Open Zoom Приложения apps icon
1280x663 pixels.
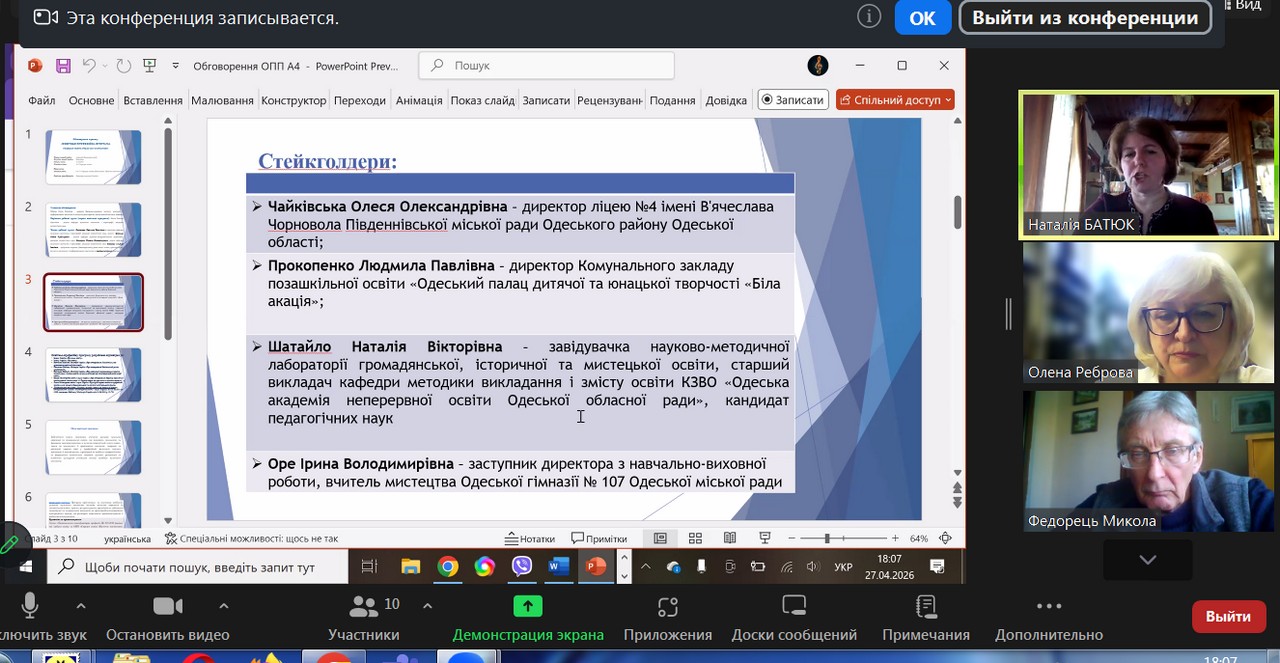(x=667, y=618)
